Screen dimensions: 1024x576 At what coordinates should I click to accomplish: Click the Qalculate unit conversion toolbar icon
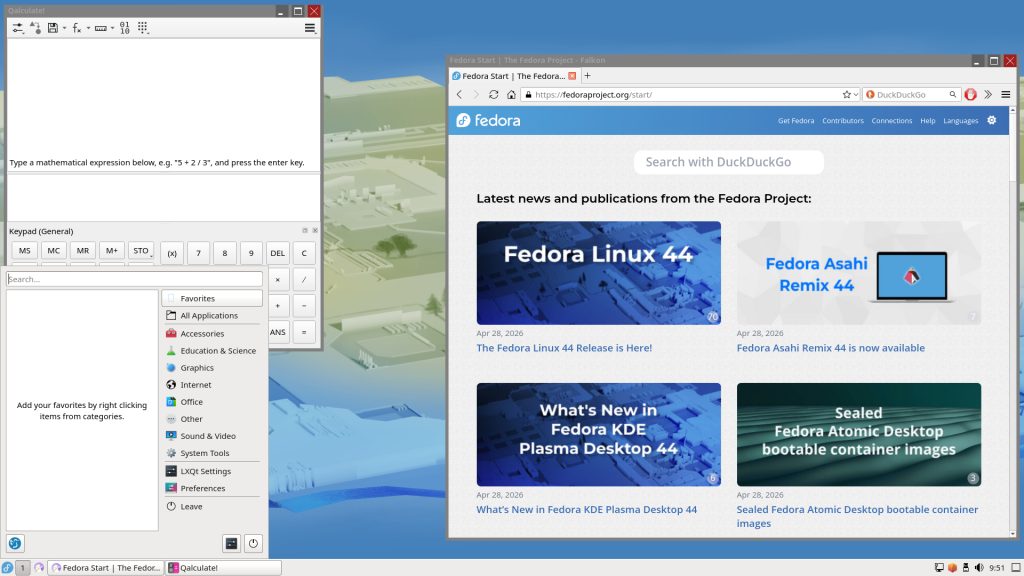click(35, 28)
